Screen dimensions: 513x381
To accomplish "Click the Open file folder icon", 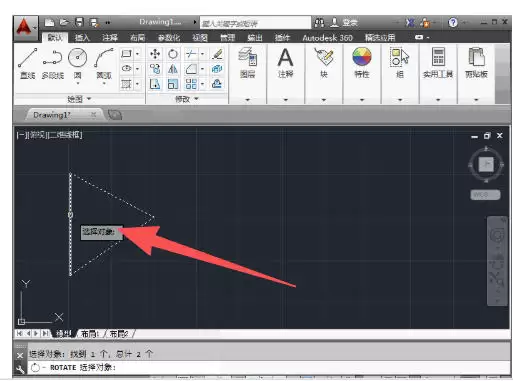I will pos(64,22).
